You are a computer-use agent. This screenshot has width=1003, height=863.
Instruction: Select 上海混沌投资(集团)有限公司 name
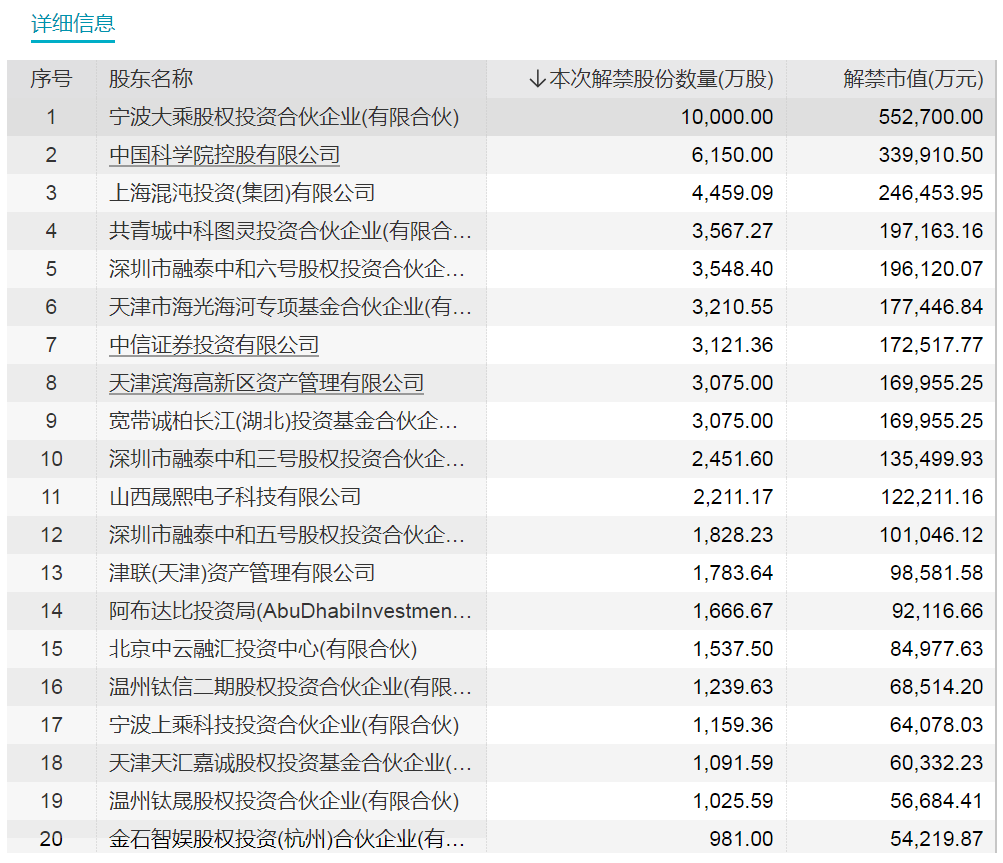pyautogui.click(x=242, y=193)
